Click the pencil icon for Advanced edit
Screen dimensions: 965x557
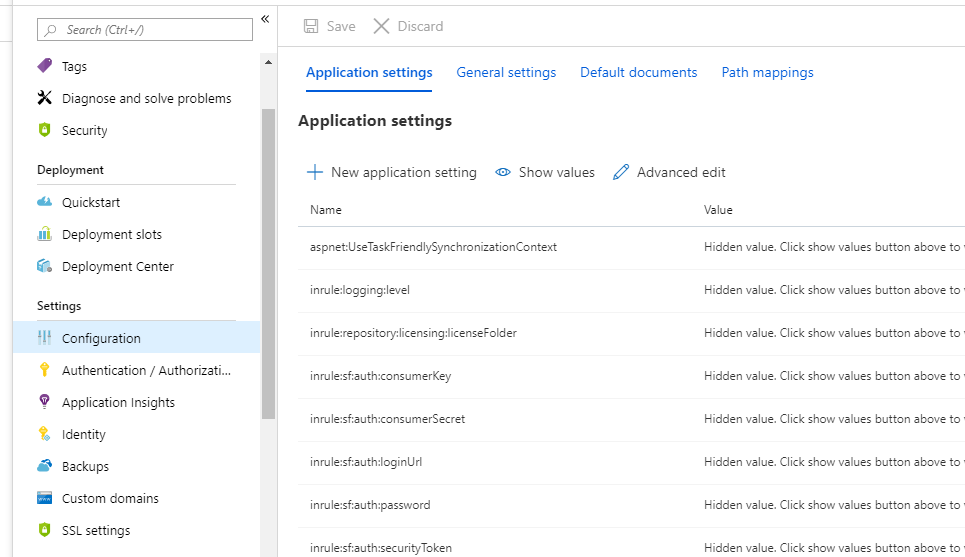(621, 172)
